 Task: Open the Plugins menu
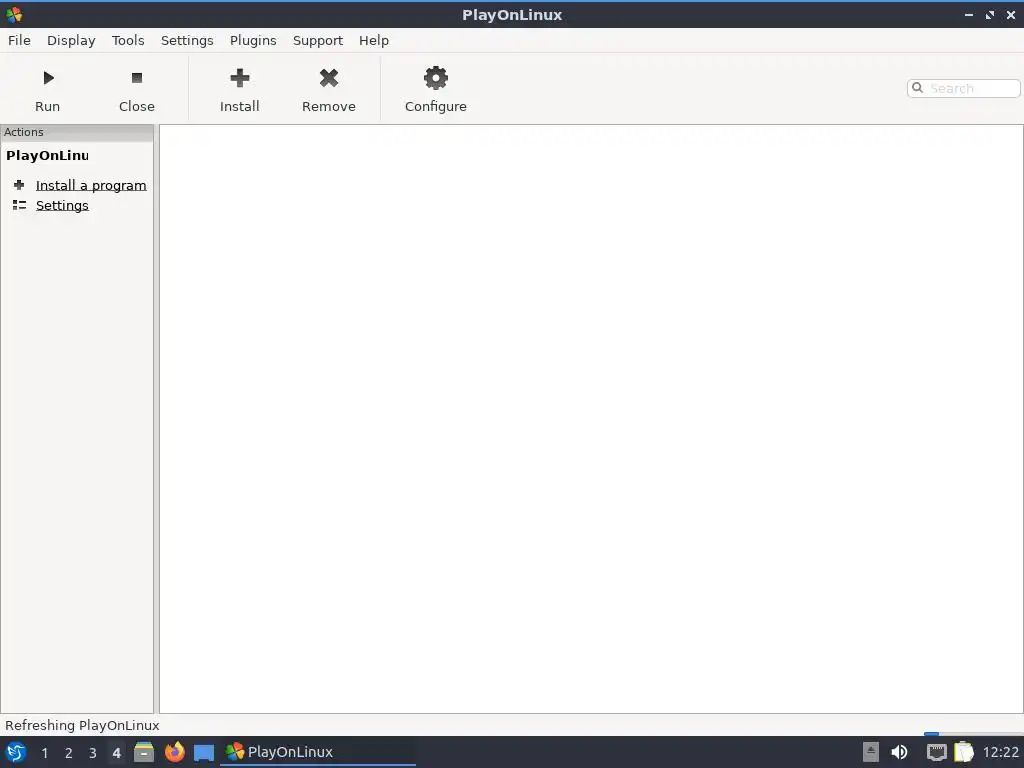pos(253,40)
